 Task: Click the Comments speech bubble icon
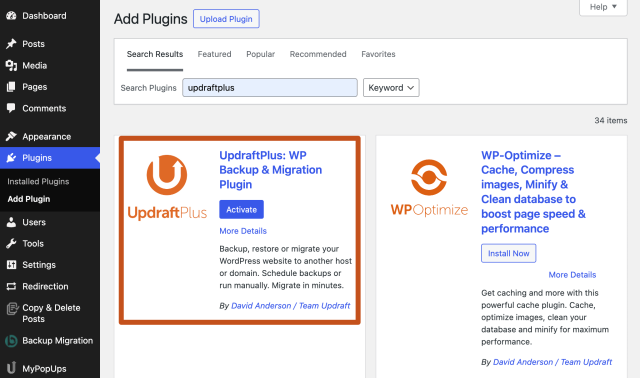point(11,108)
